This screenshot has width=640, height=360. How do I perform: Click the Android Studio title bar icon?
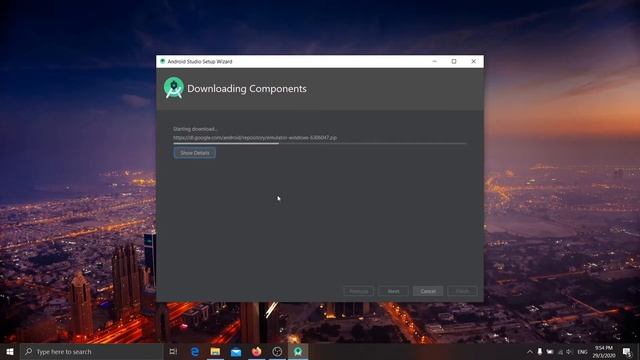coord(162,61)
